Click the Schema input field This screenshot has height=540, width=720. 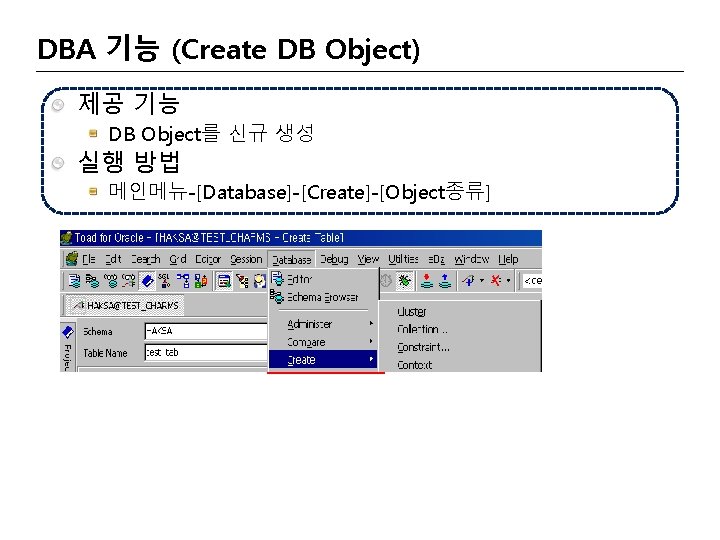pos(206,331)
